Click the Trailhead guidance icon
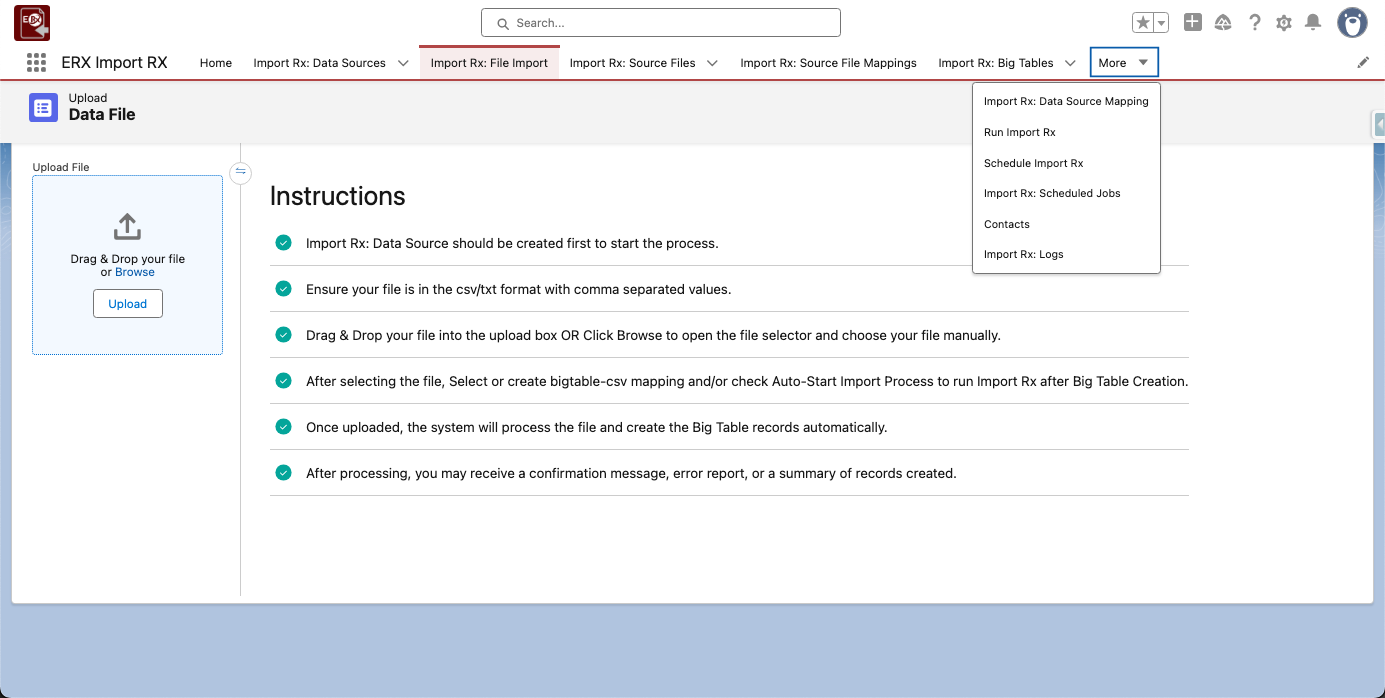 point(1223,23)
